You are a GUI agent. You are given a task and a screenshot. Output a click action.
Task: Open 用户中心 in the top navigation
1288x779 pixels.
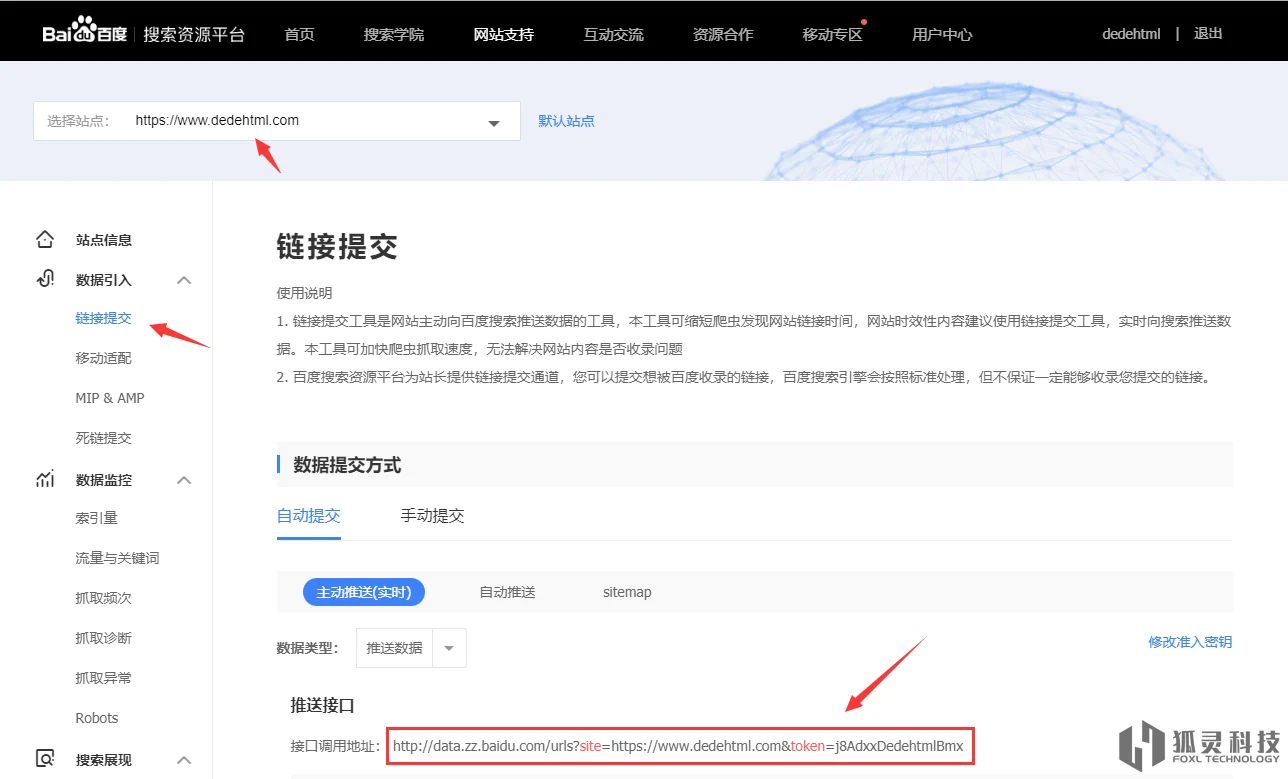coord(942,34)
